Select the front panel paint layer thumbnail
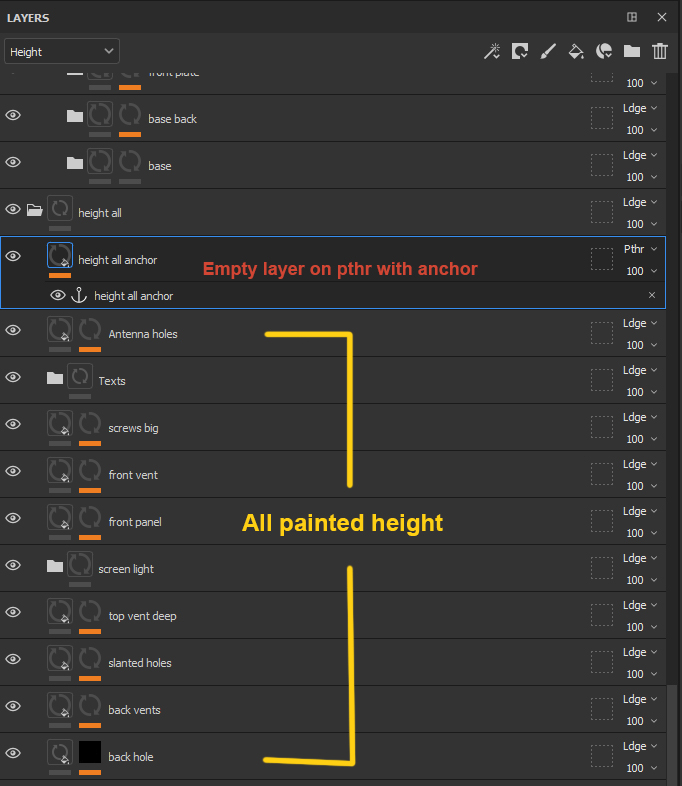The height and width of the screenshot is (786, 682). point(60,517)
